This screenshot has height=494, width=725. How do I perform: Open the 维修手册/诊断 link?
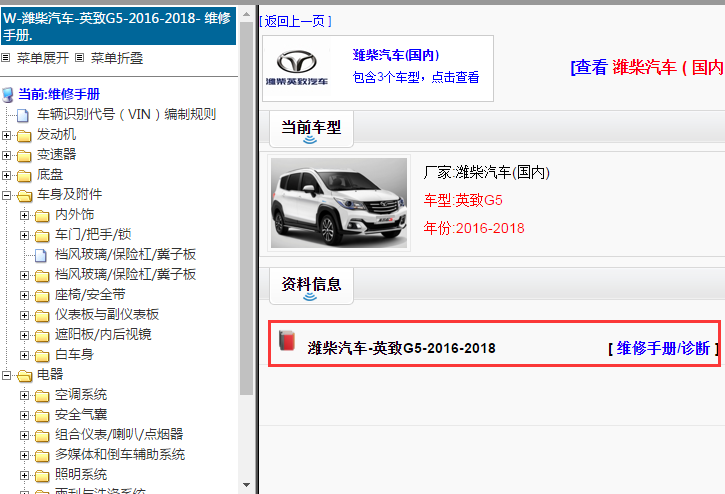click(x=663, y=348)
